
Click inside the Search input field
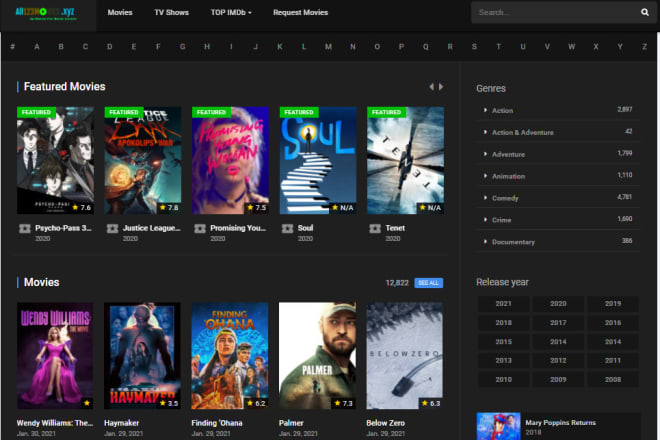pos(556,12)
